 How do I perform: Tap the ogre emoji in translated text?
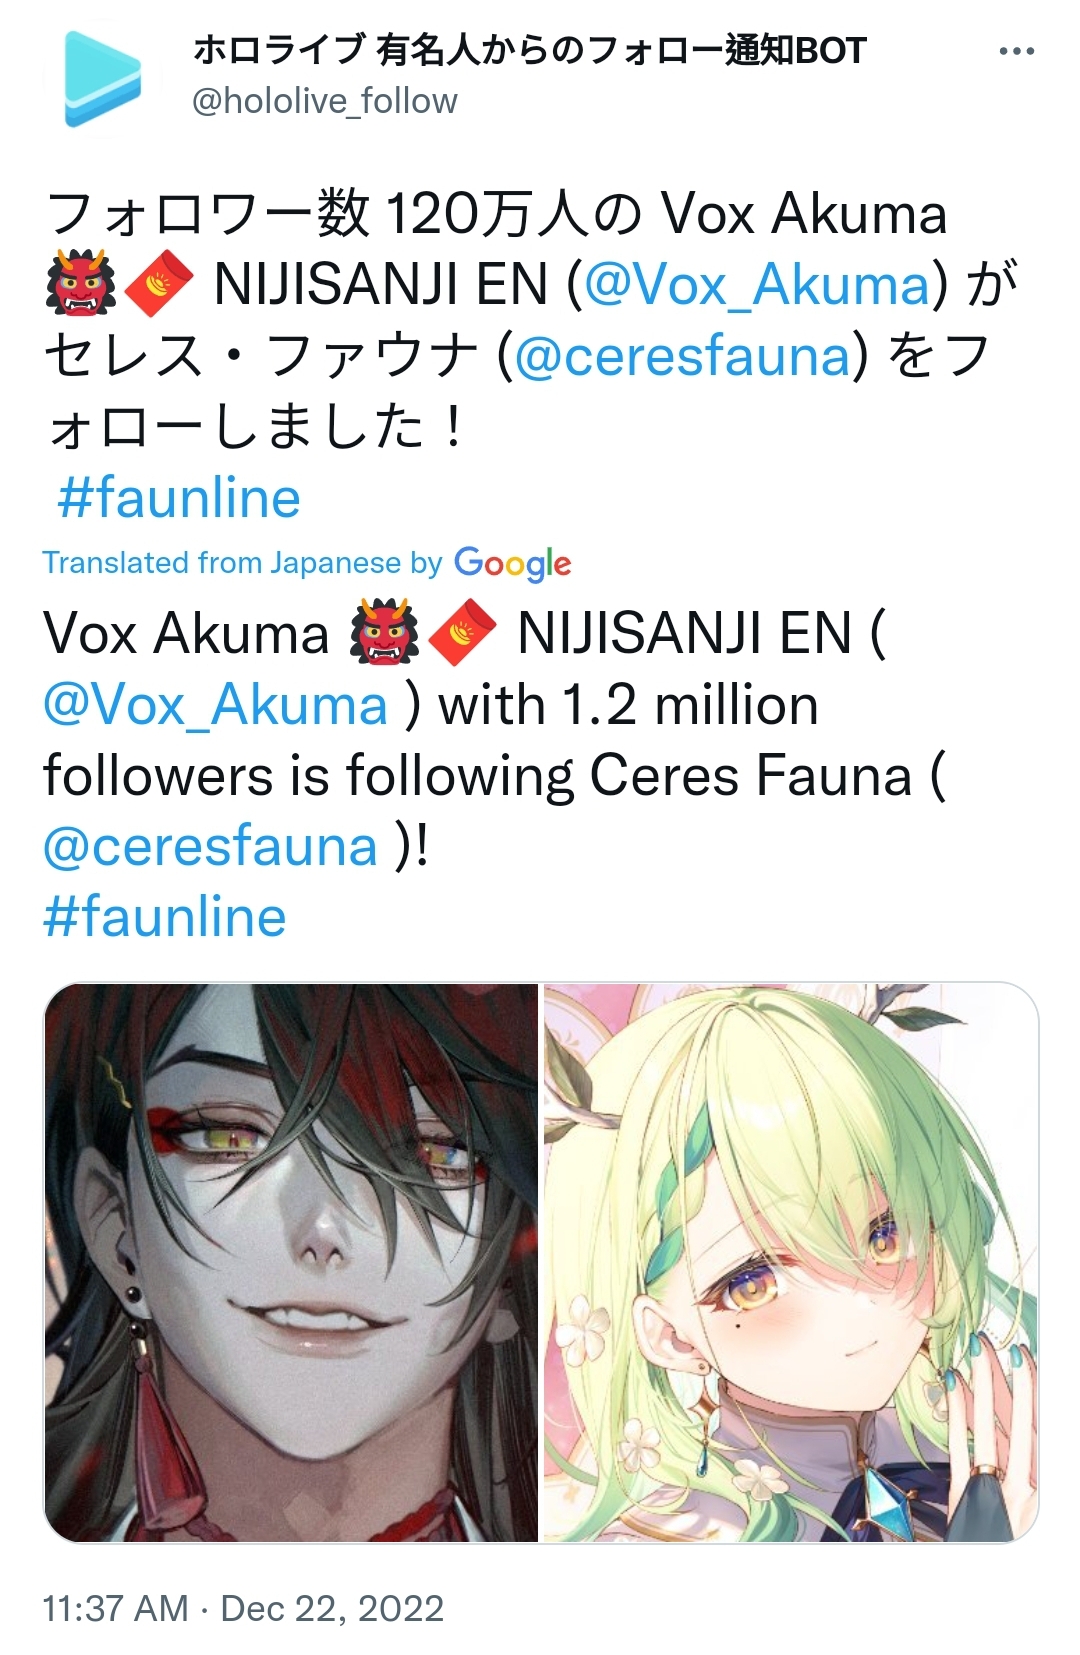[384, 632]
